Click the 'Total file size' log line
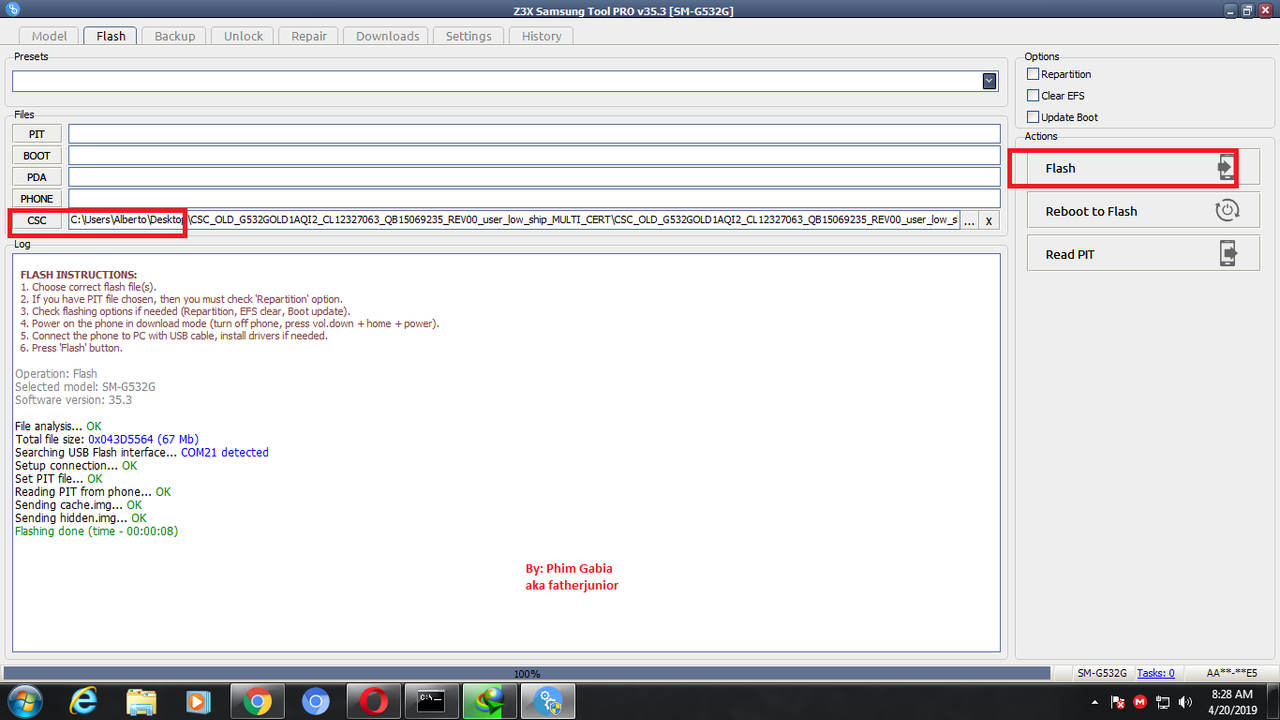This screenshot has width=1280, height=720. coord(107,439)
